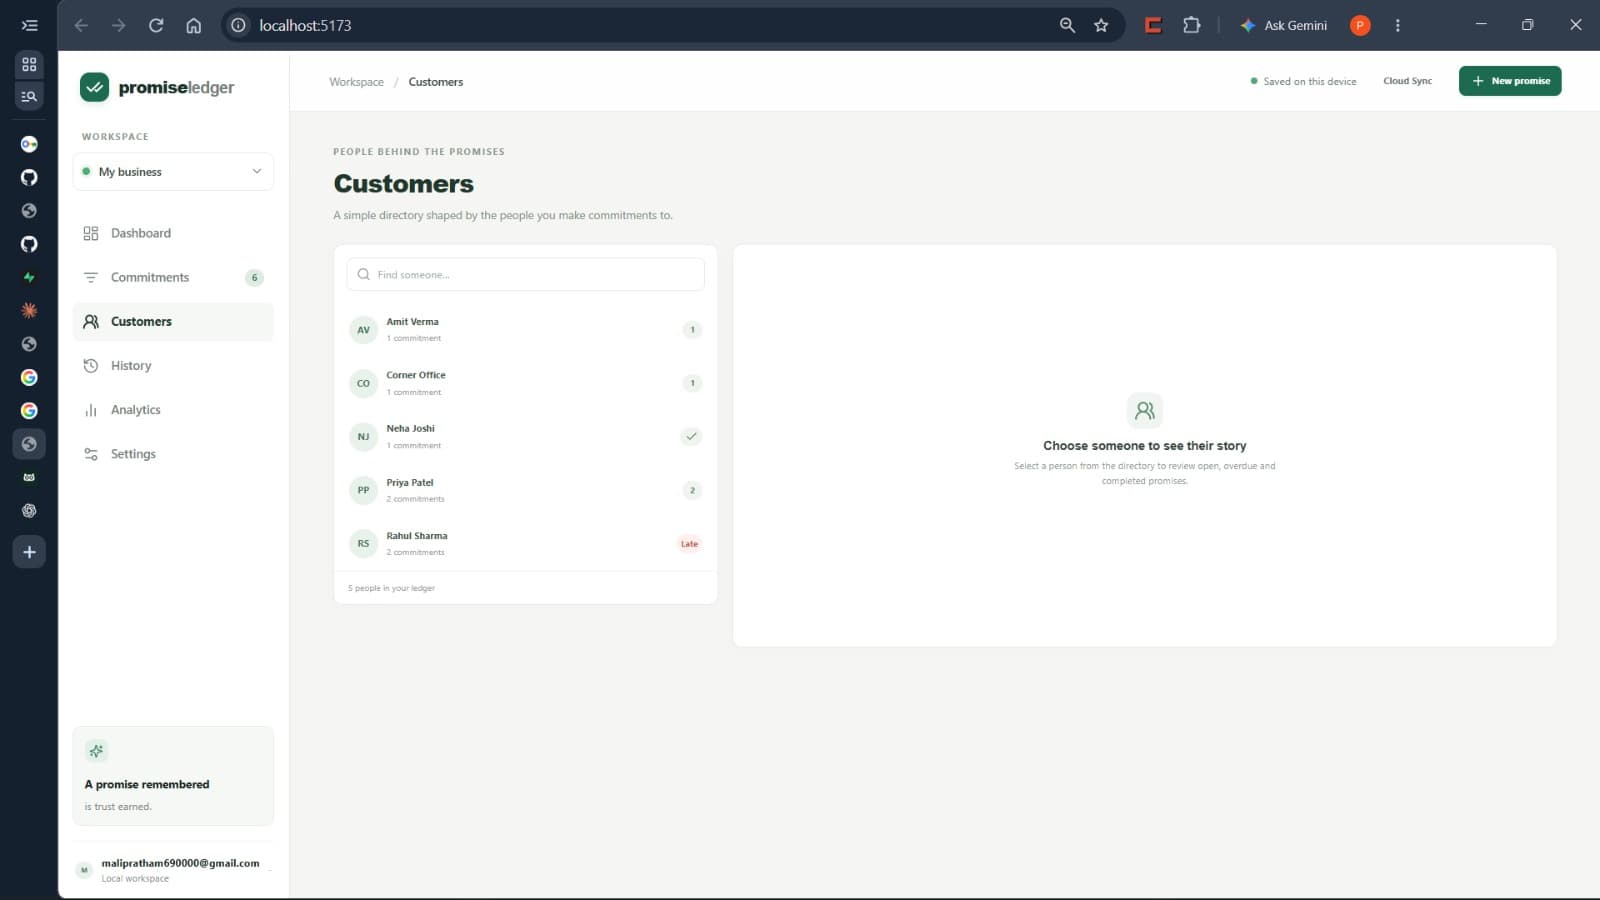Image resolution: width=1600 pixels, height=900 pixels.
Task: Click the NJ avatar icon
Action: point(363,437)
